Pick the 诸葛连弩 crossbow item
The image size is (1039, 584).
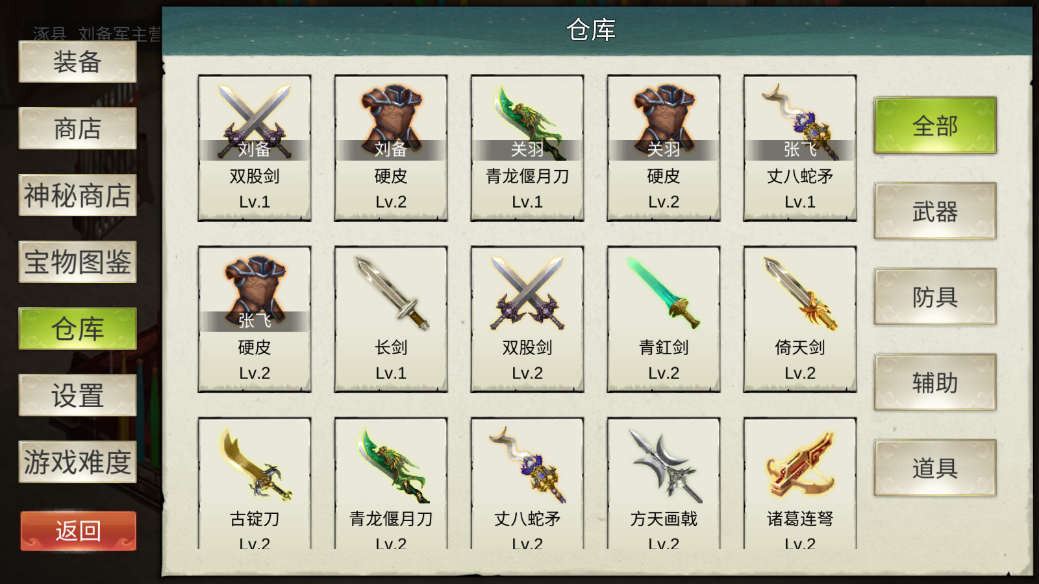point(800,484)
